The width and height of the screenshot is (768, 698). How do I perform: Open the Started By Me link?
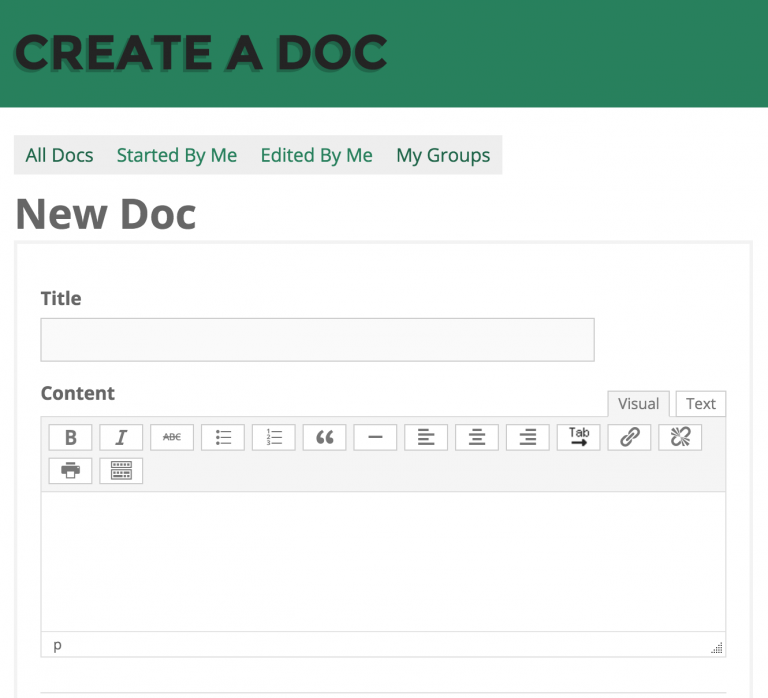[177, 155]
